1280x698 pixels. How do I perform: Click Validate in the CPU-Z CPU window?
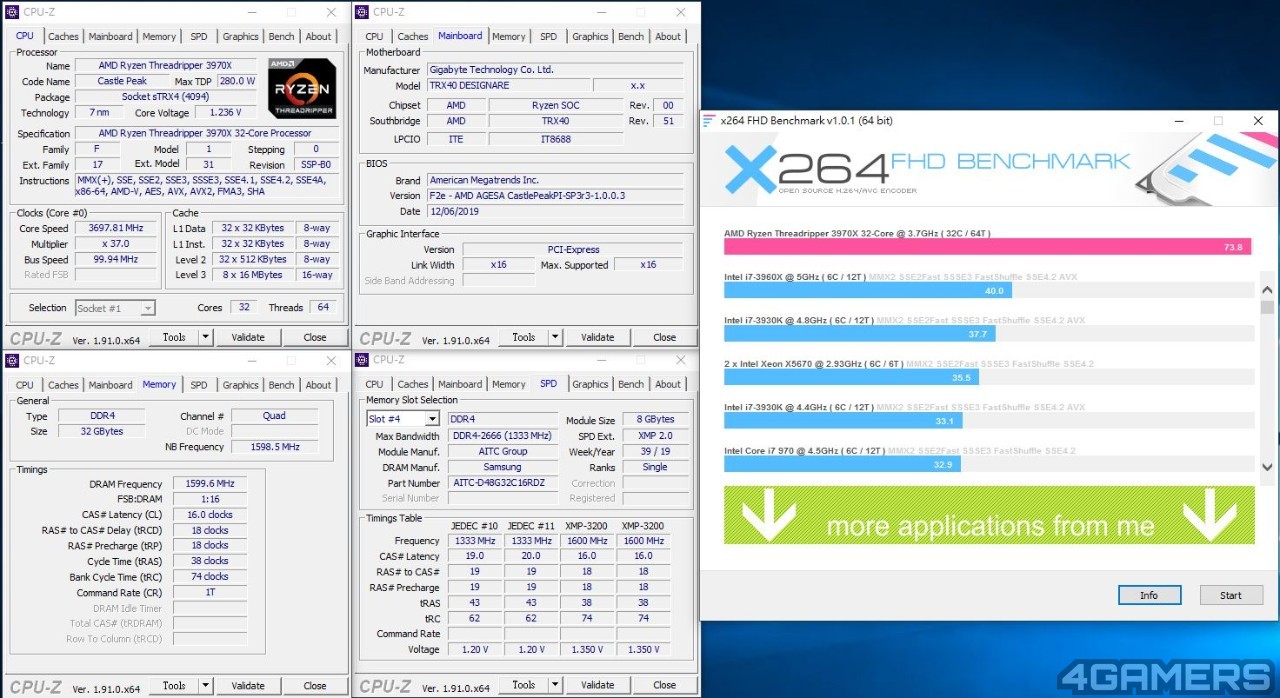point(248,337)
